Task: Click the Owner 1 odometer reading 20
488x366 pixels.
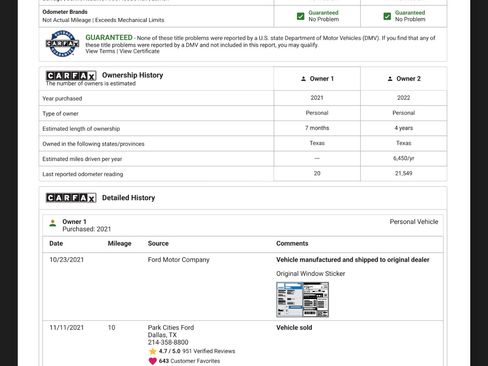Action: pos(317,173)
